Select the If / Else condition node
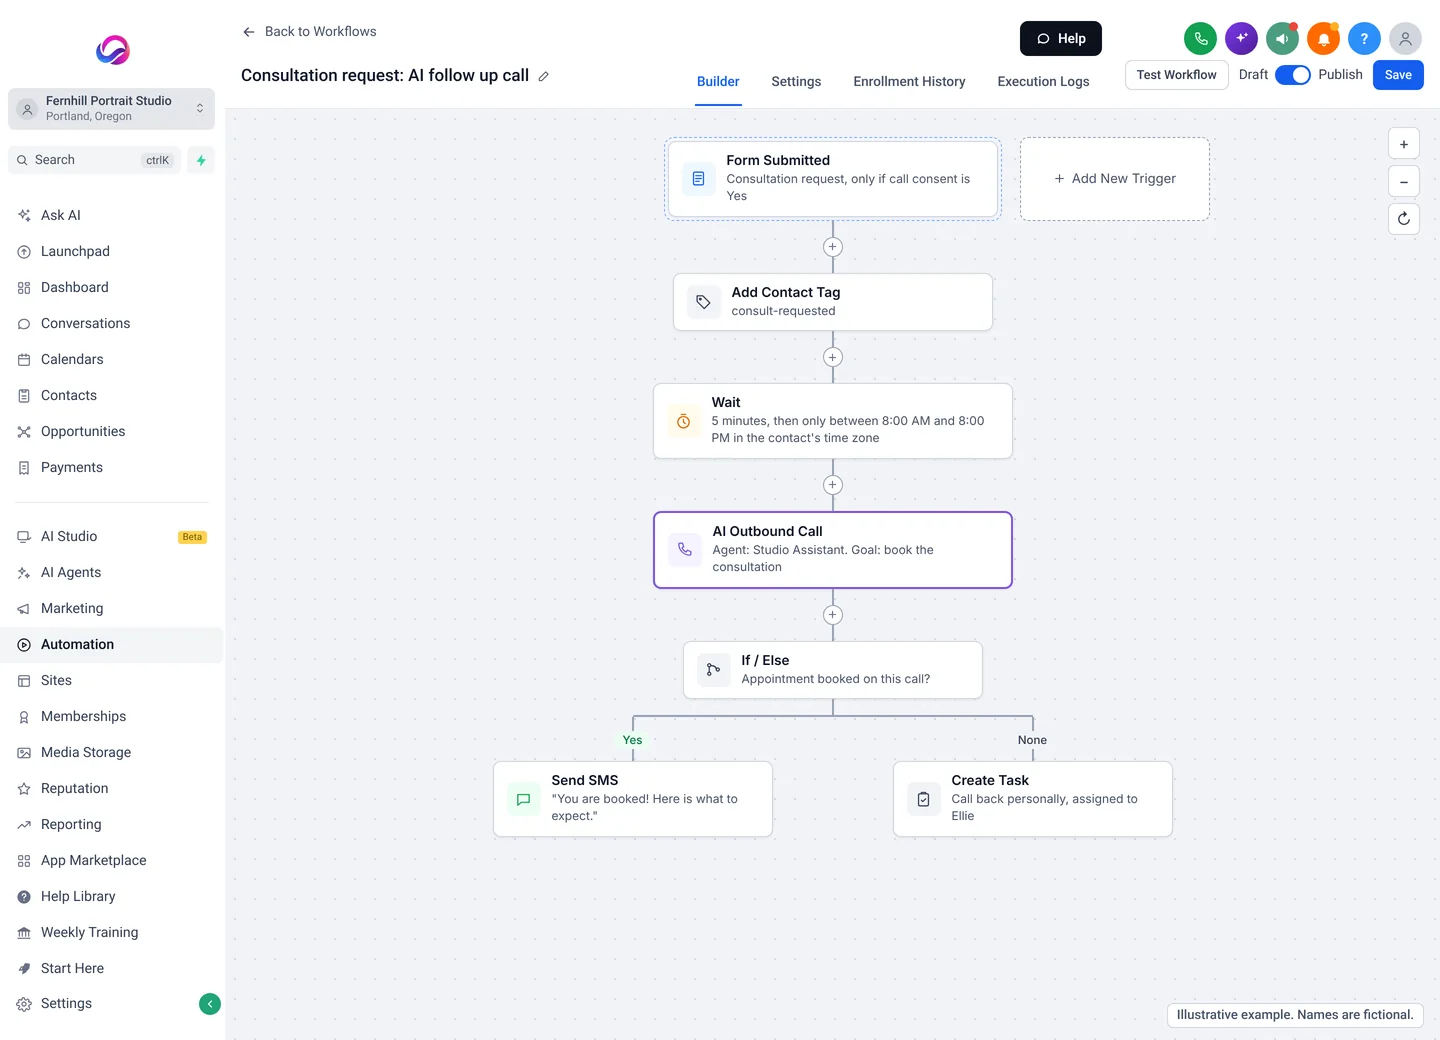 (833, 670)
